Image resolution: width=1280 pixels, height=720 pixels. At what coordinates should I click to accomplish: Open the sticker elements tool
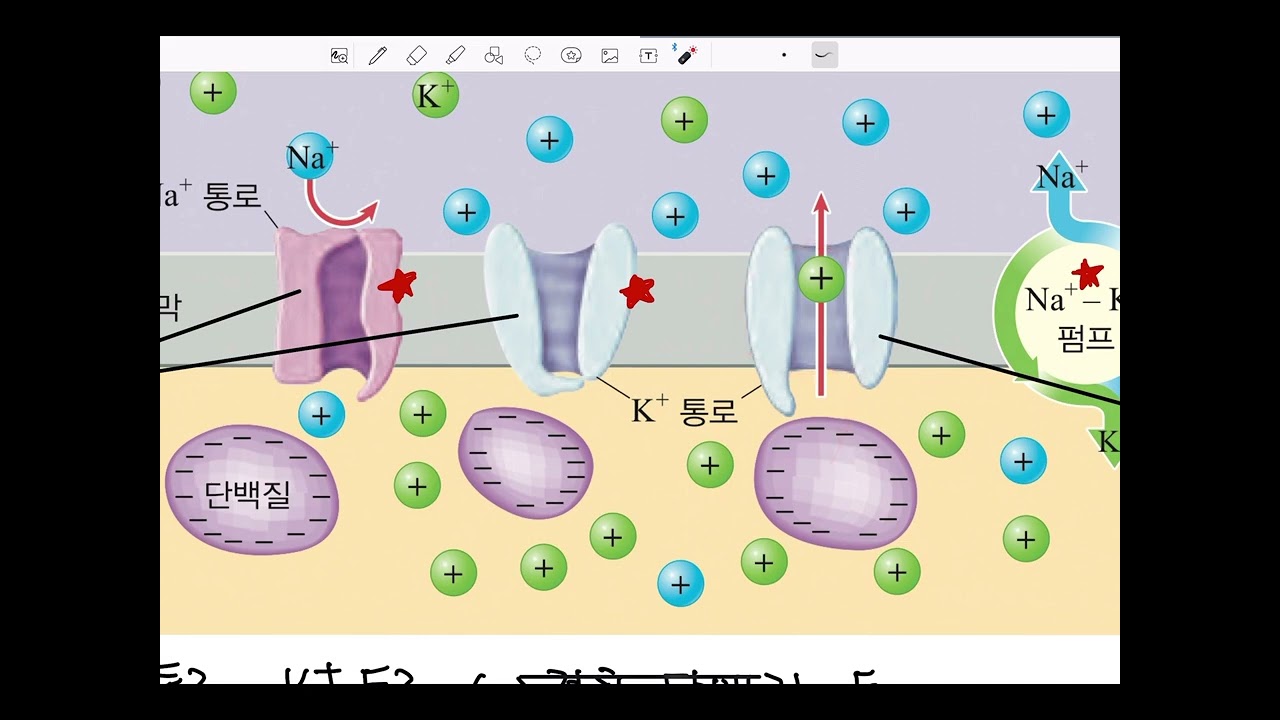tap(571, 56)
